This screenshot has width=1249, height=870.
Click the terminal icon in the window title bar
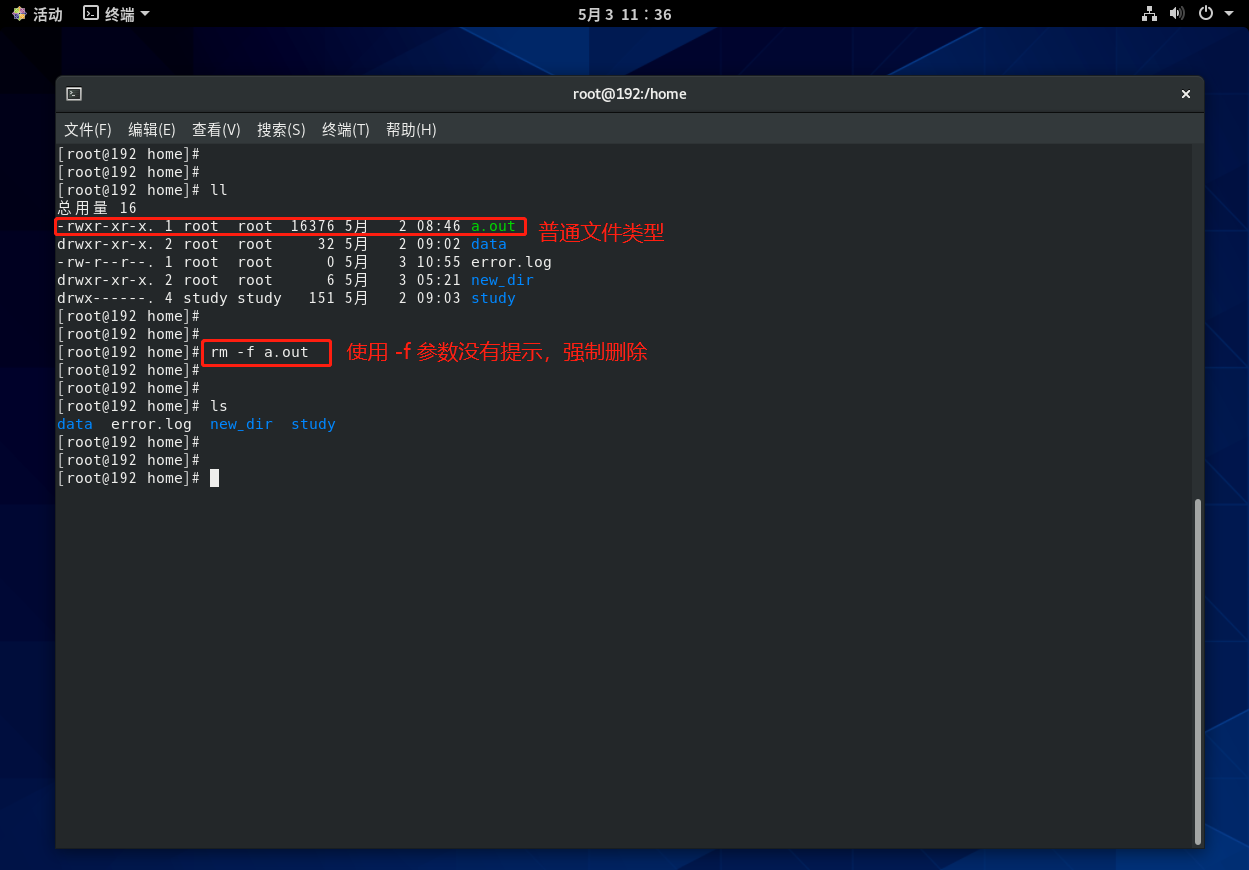tap(74, 94)
